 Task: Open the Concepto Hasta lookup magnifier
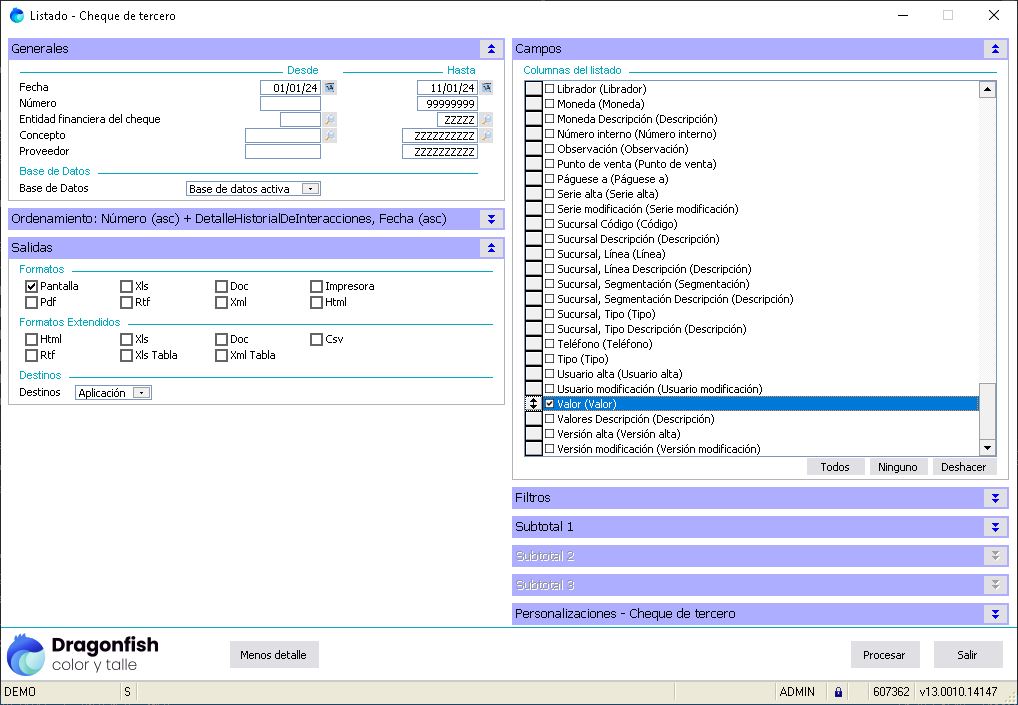coord(486,136)
